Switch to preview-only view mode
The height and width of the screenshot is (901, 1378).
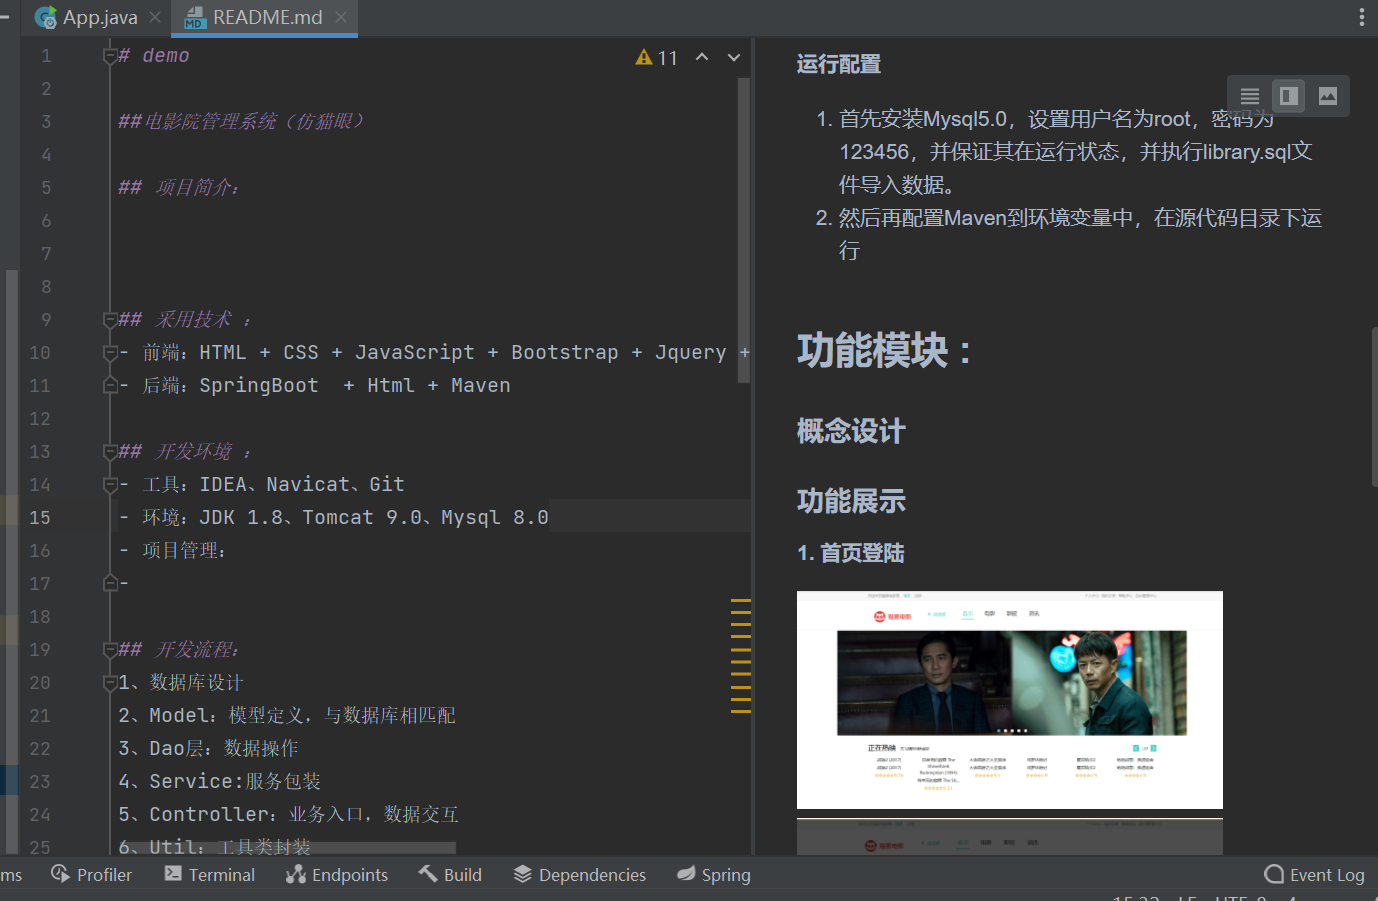1328,96
